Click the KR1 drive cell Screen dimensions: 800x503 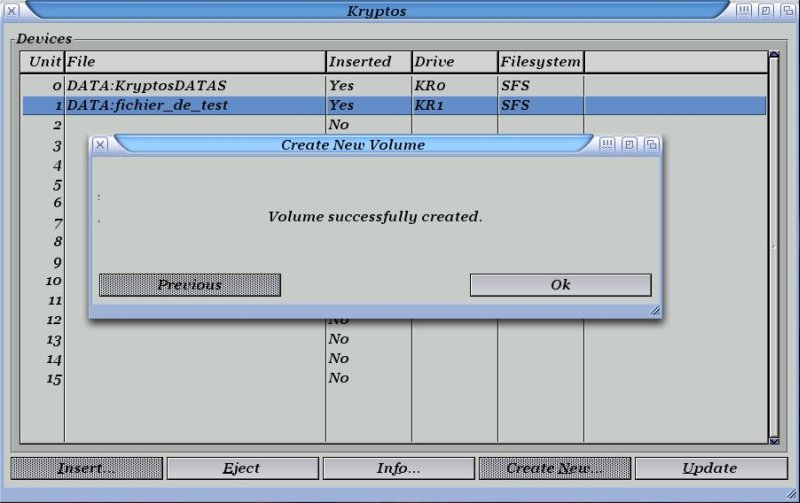pyautogui.click(x=429, y=106)
